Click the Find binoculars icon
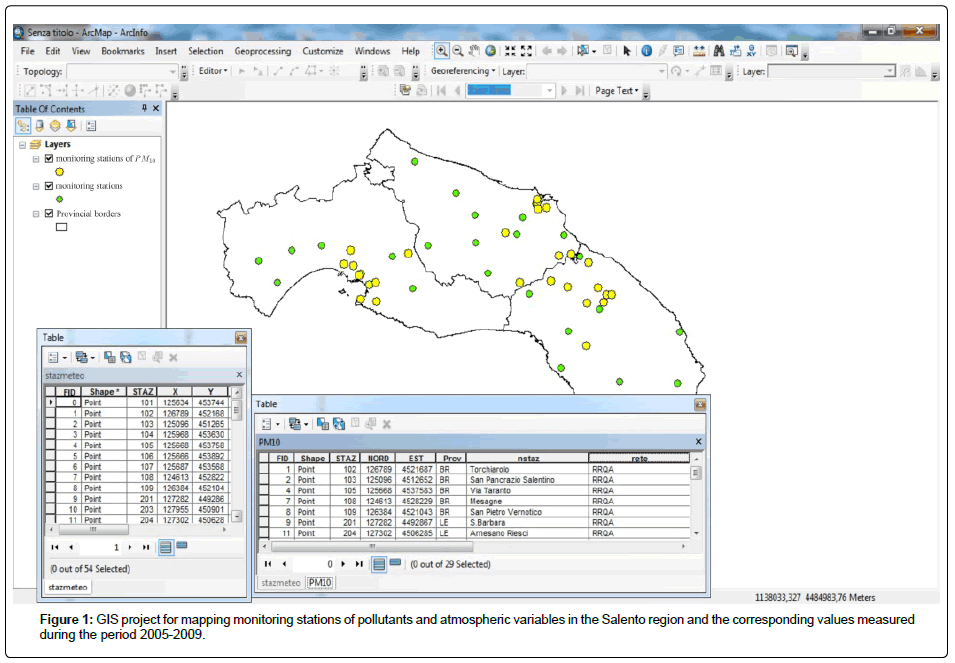 pyautogui.click(x=718, y=51)
